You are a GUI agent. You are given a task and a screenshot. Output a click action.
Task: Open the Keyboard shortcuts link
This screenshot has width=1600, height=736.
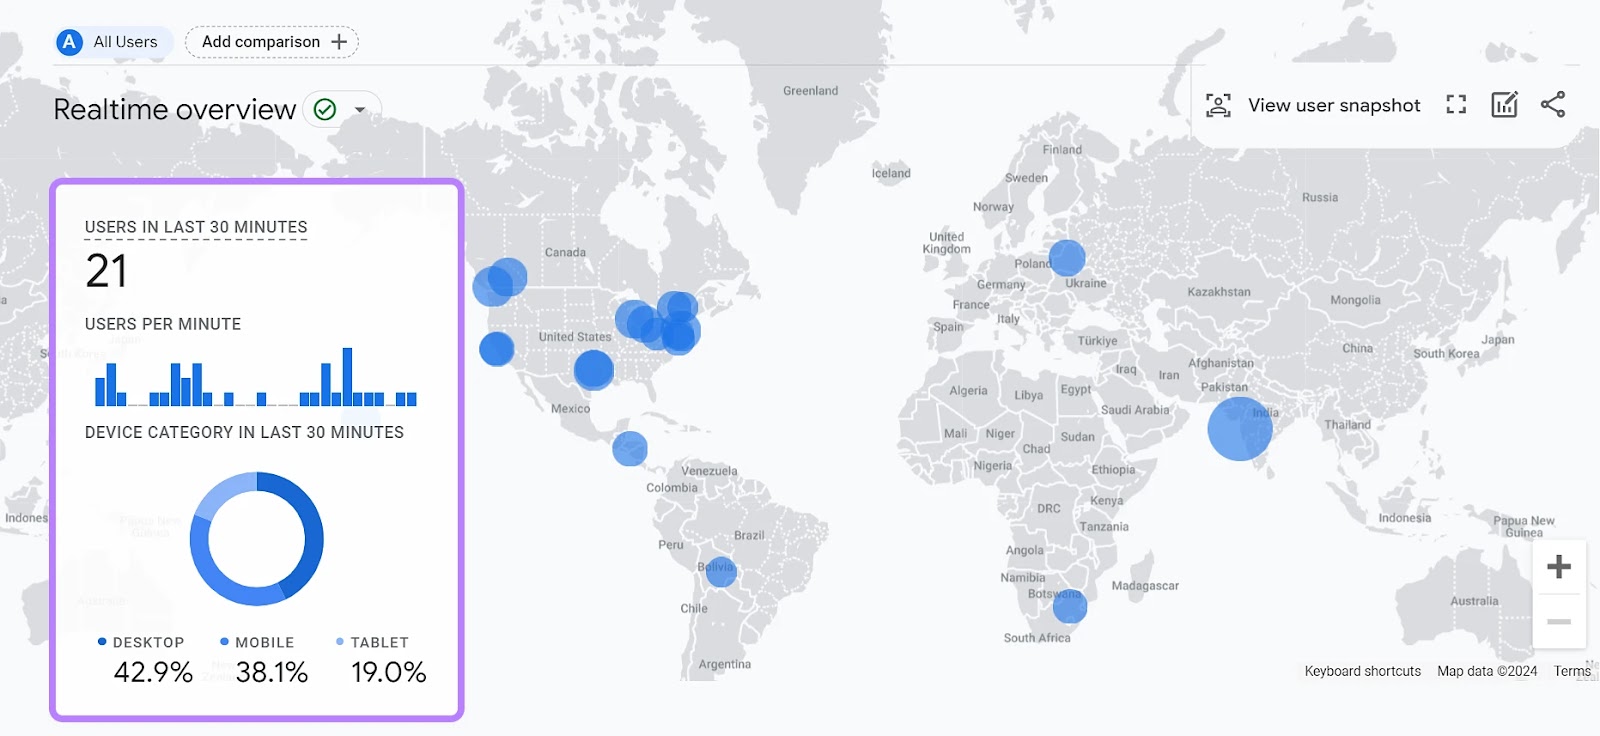tap(1362, 671)
